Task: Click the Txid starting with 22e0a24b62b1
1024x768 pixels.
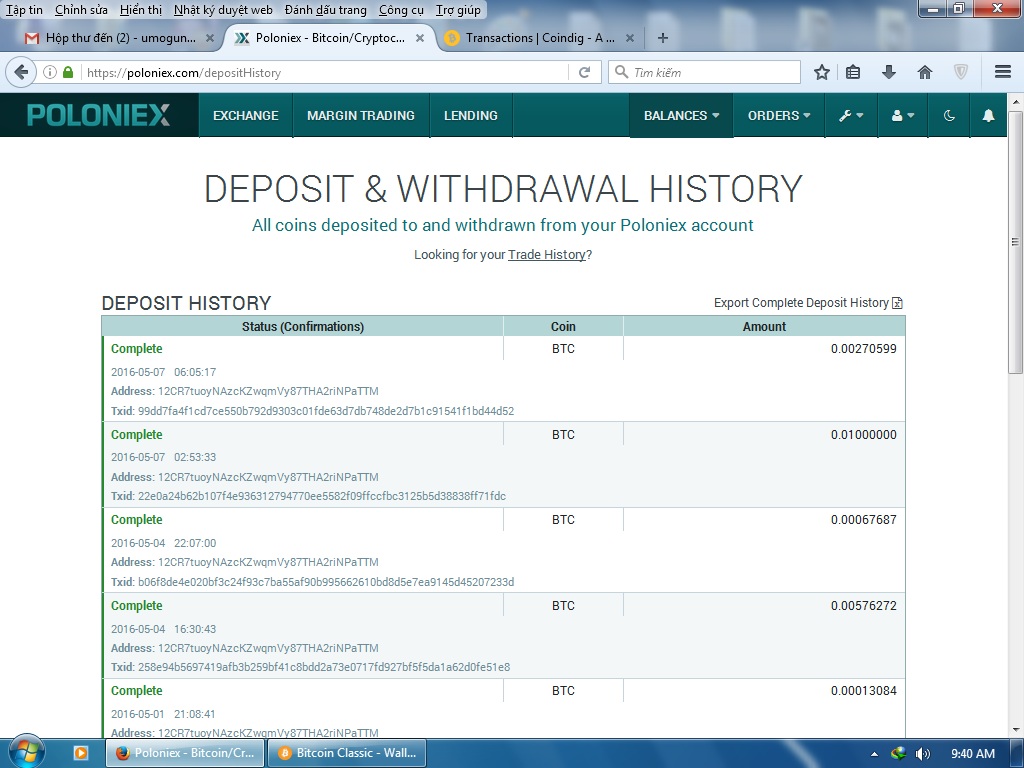Action: click(322, 496)
